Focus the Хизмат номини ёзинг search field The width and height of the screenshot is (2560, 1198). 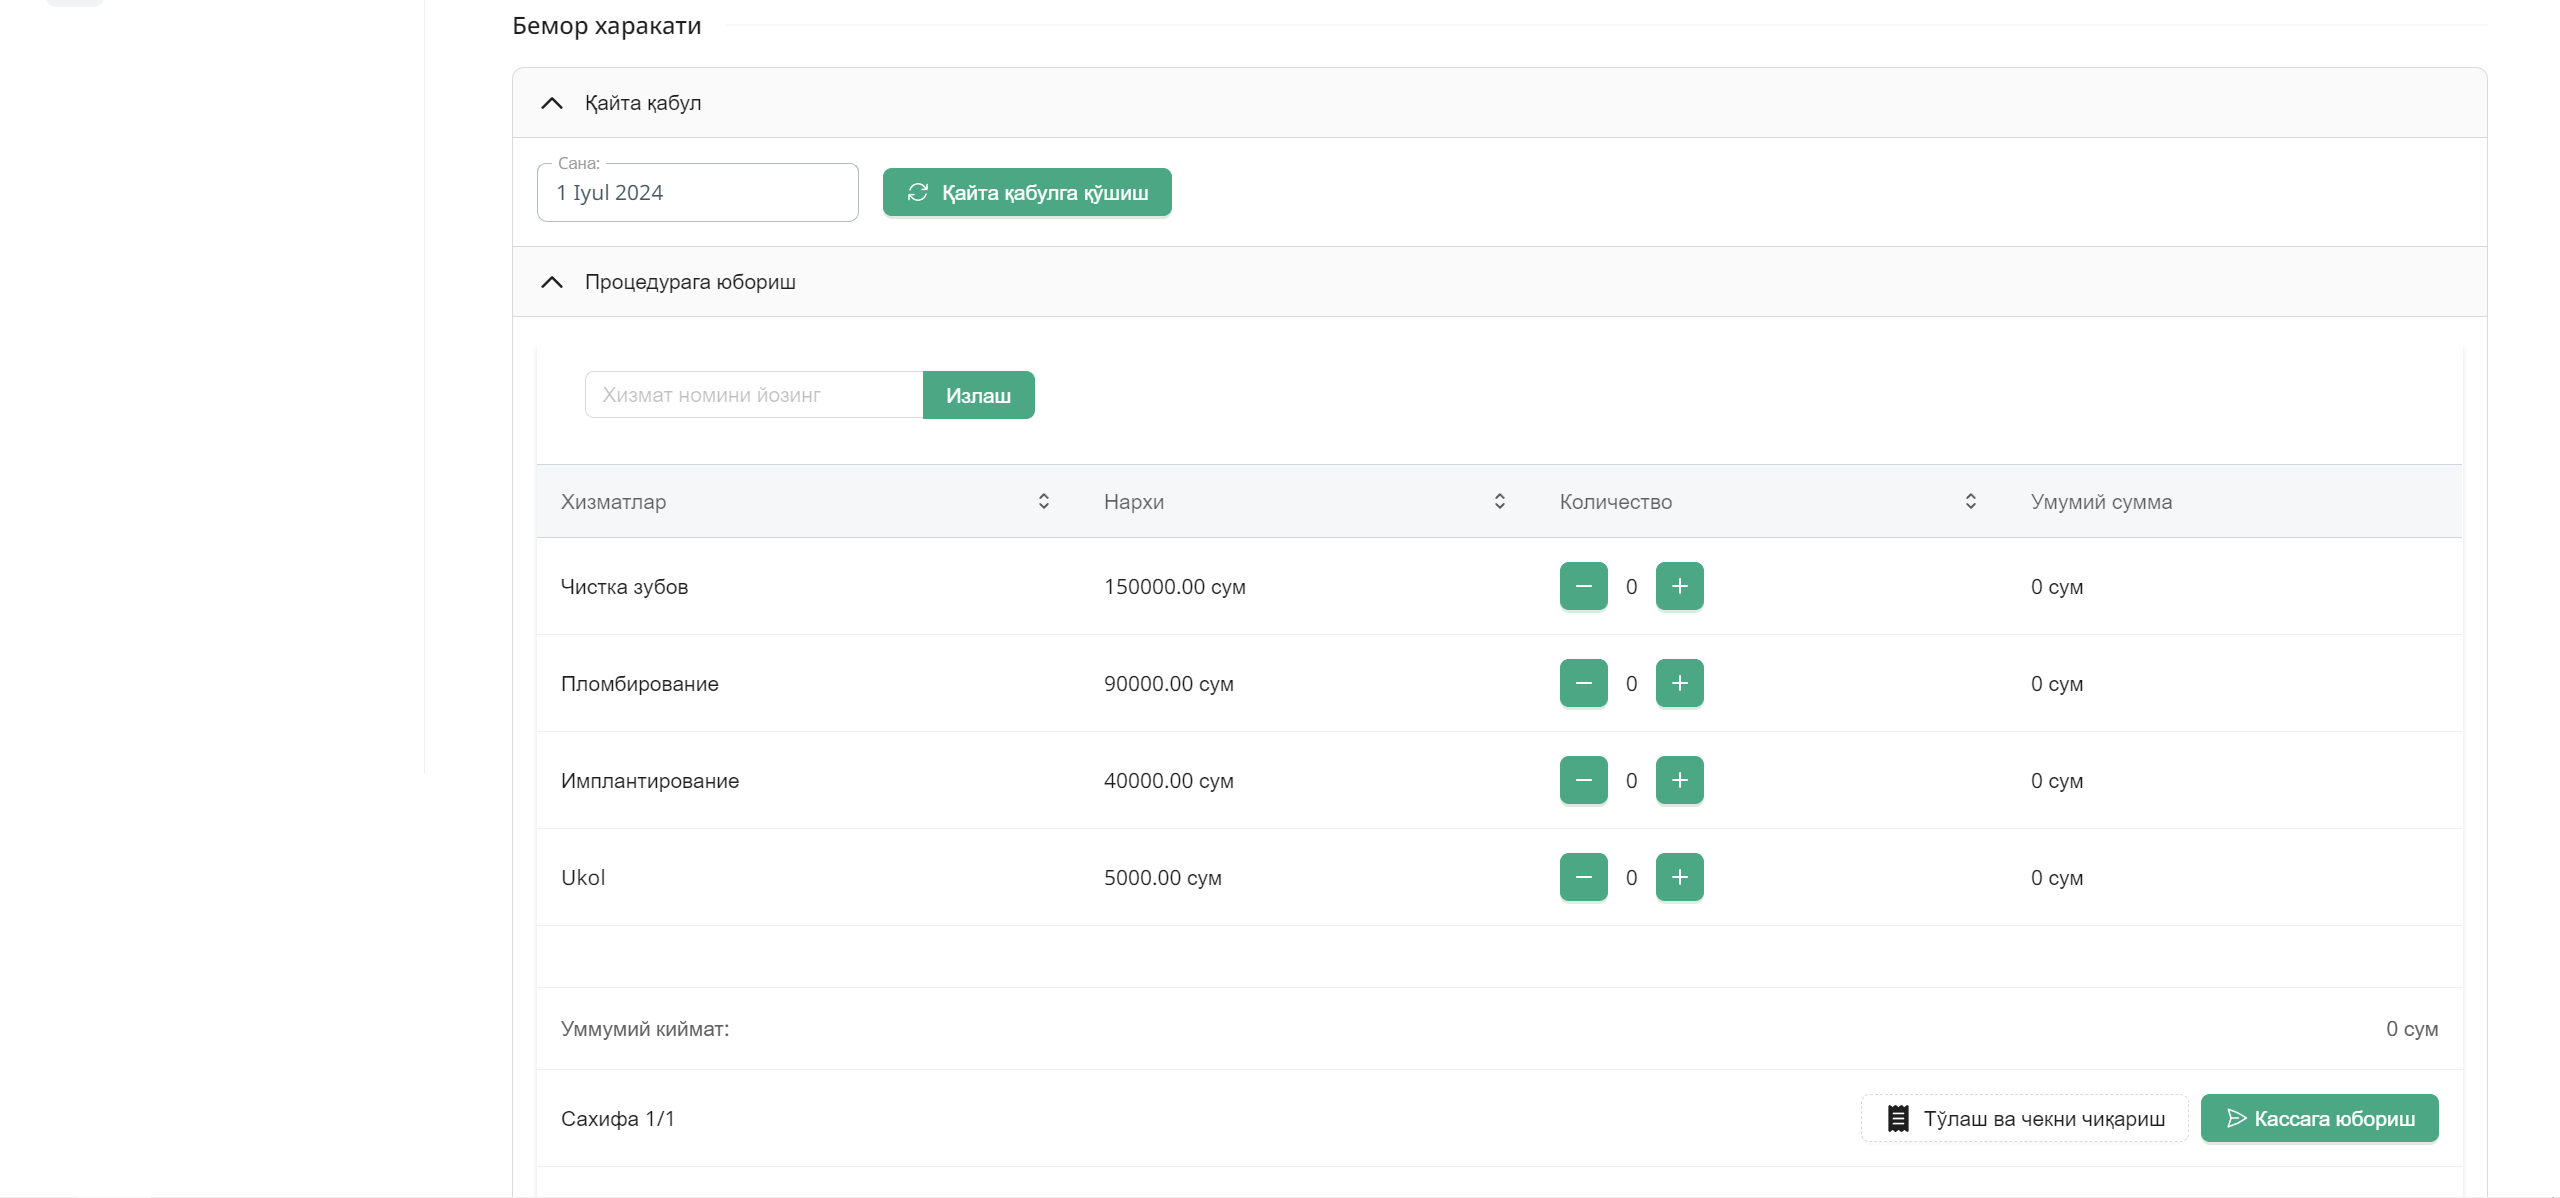[x=753, y=395]
